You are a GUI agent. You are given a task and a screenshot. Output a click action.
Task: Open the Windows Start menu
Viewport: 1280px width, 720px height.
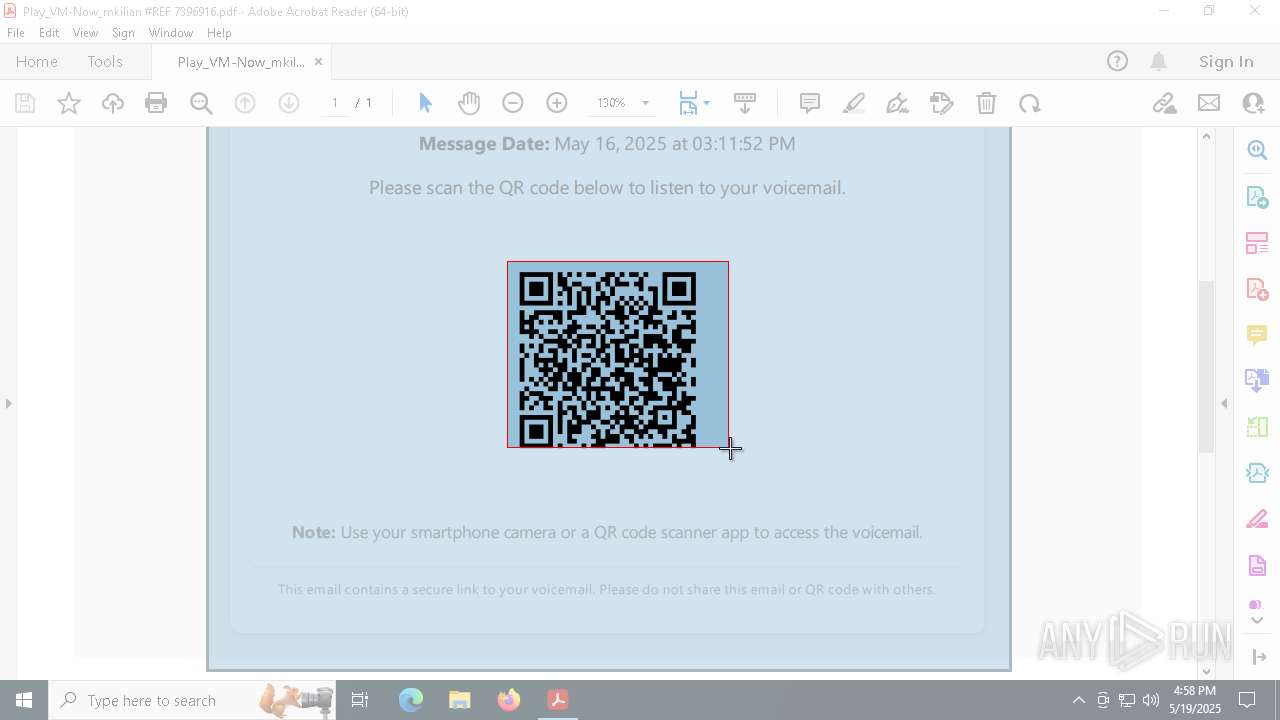coord(24,700)
